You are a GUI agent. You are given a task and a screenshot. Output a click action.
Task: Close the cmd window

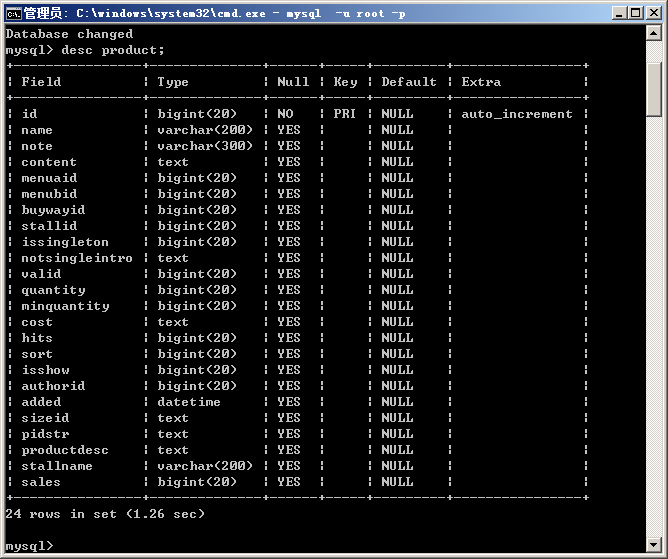653,13
